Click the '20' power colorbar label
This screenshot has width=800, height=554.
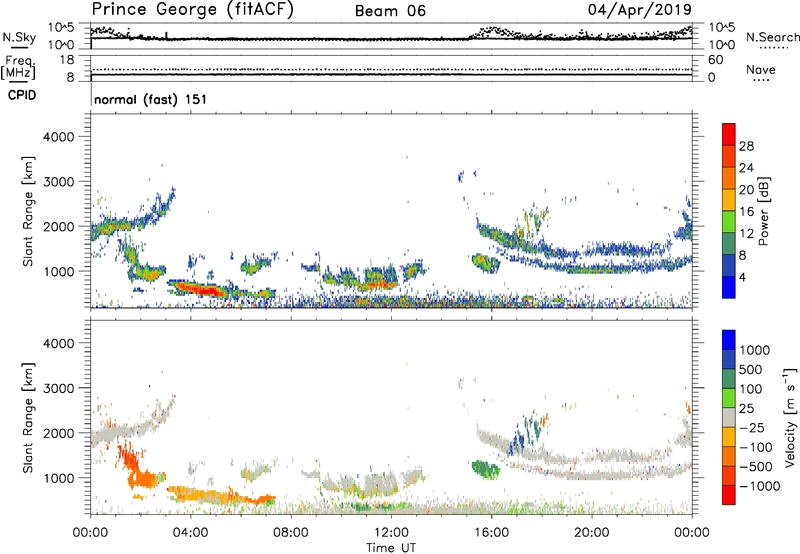pos(746,190)
